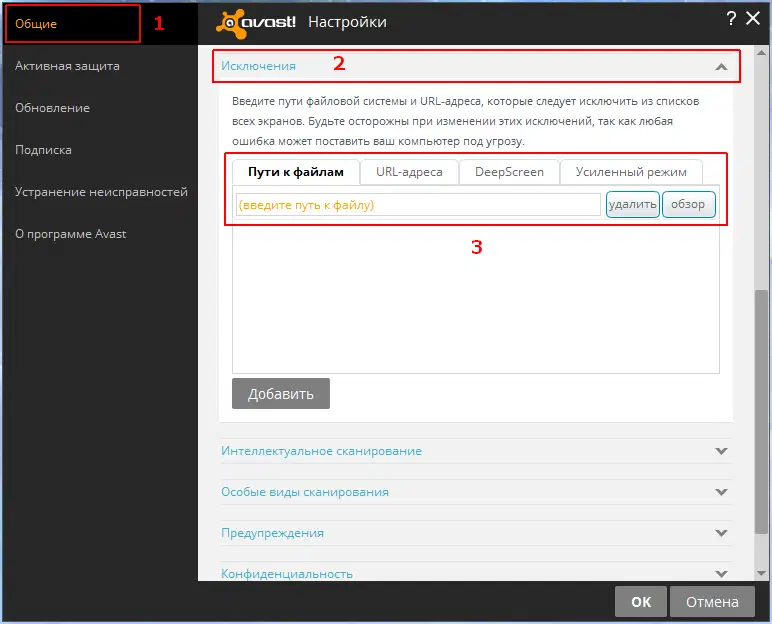Expand Особые виды сканирования chevron
The width and height of the screenshot is (772, 624).
pos(721,492)
